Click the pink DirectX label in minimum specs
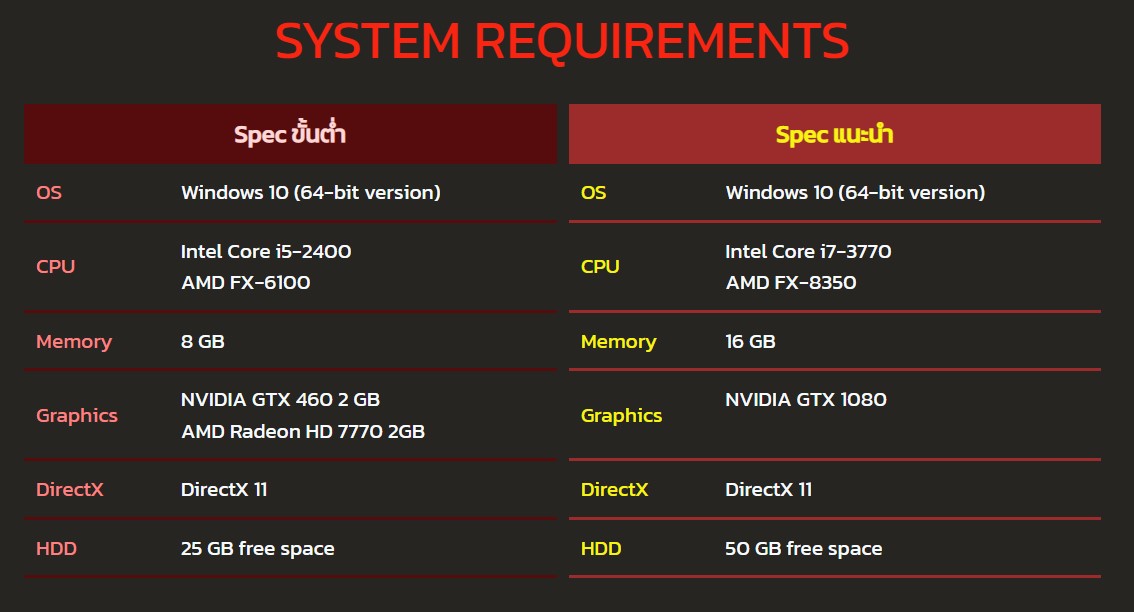The width and height of the screenshot is (1134, 612). pos(70,489)
